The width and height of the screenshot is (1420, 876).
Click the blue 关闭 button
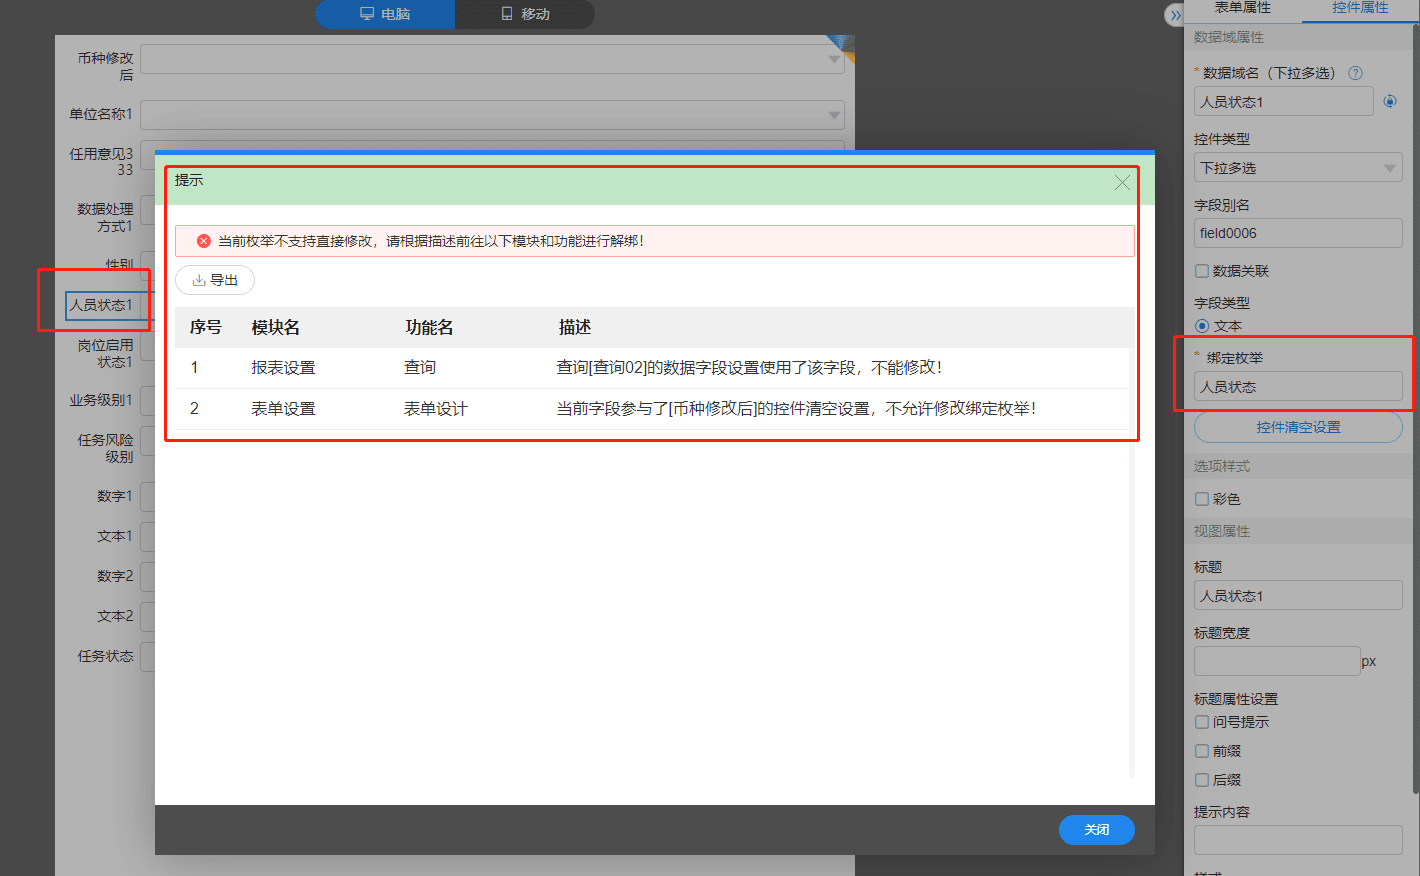pyautogui.click(x=1096, y=830)
